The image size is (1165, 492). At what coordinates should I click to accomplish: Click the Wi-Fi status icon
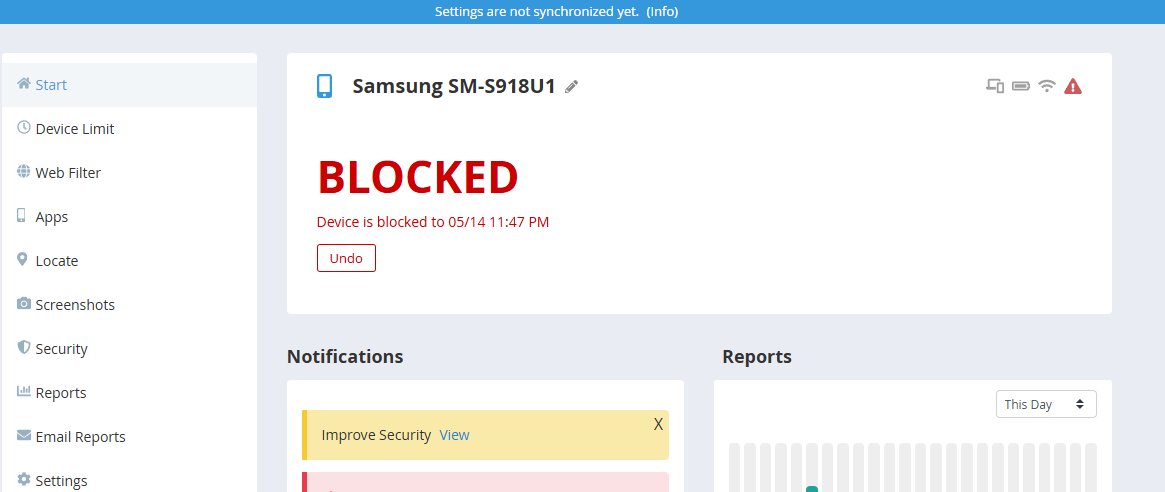pos(1047,85)
